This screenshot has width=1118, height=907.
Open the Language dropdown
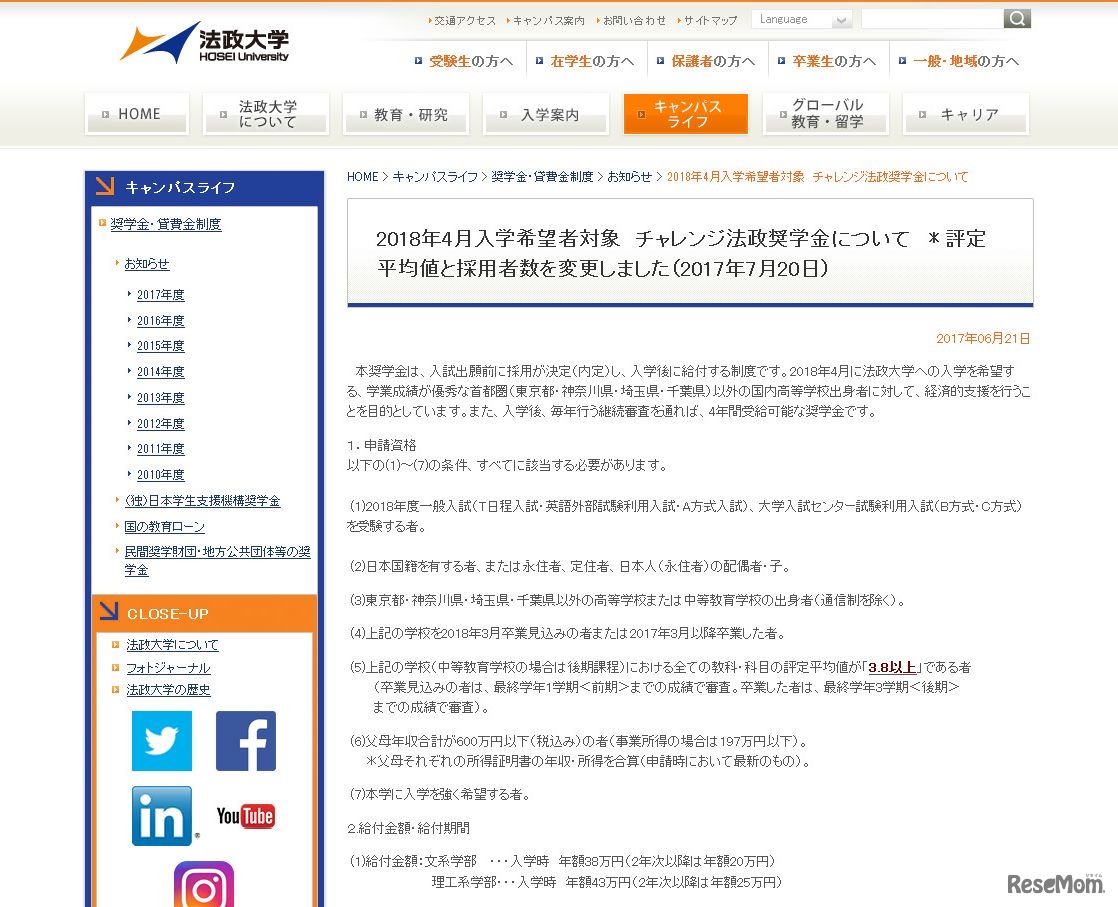pyautogui.click(x=802, y=19)
